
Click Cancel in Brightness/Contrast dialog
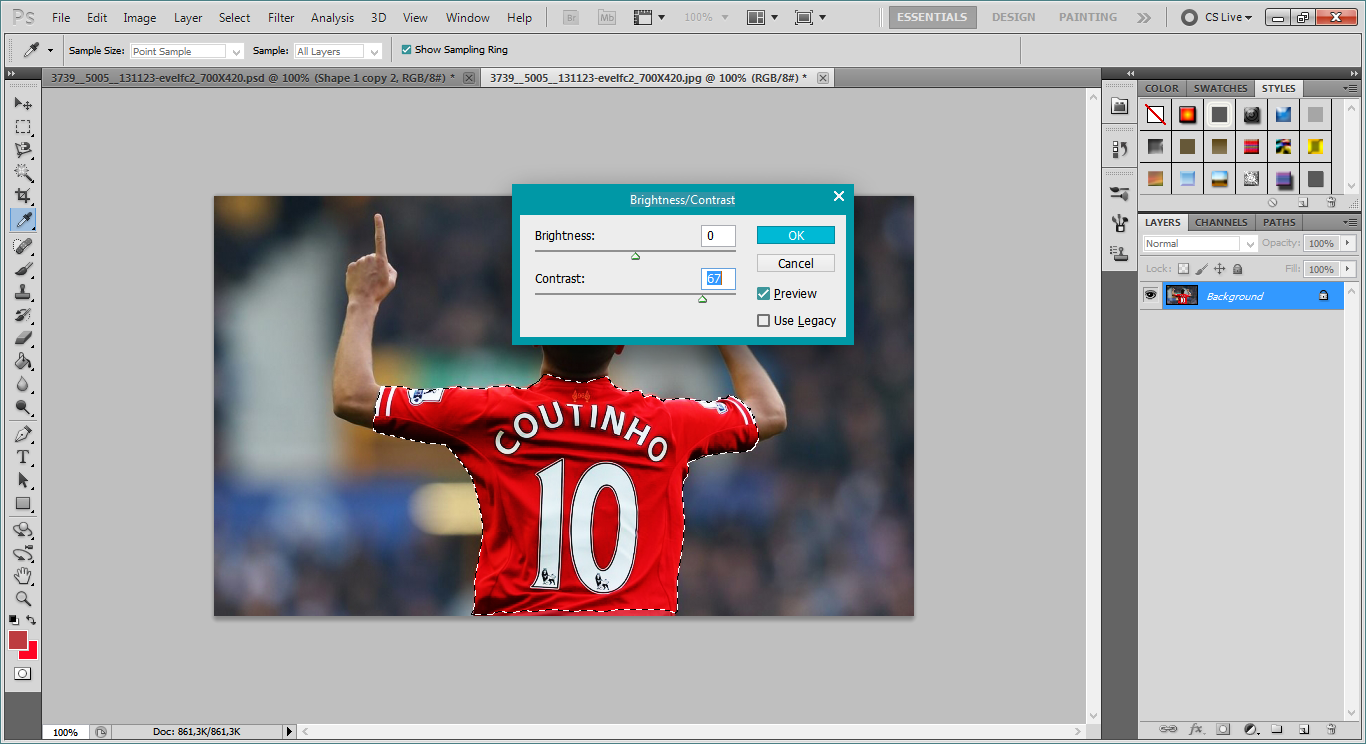click(796, 263)
